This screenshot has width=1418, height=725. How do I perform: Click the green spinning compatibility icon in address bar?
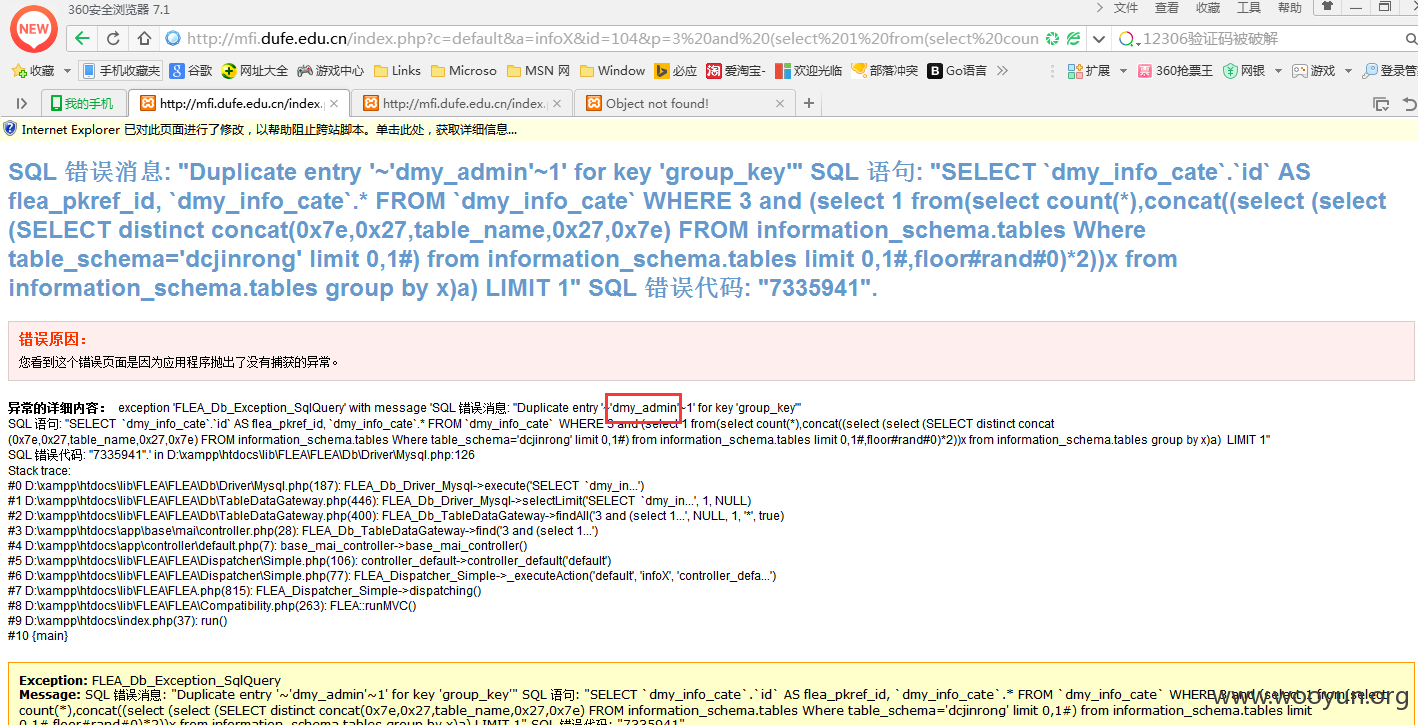point(1052,39)
